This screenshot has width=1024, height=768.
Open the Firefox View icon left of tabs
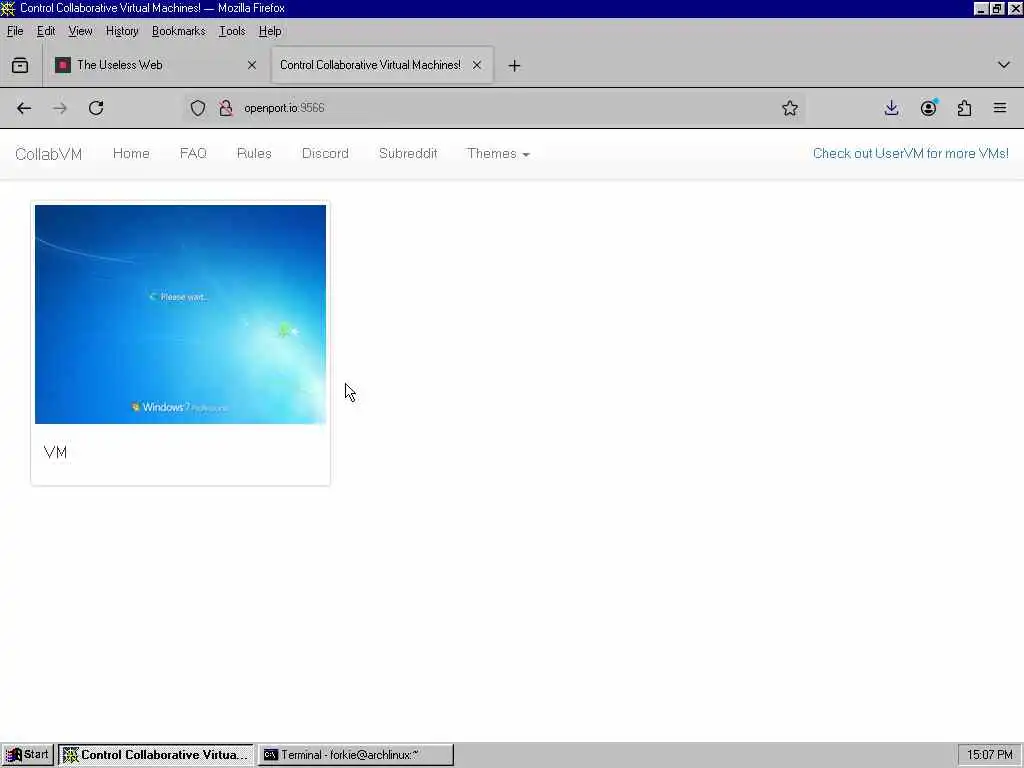pyautogui.click(x=20, y=65)
